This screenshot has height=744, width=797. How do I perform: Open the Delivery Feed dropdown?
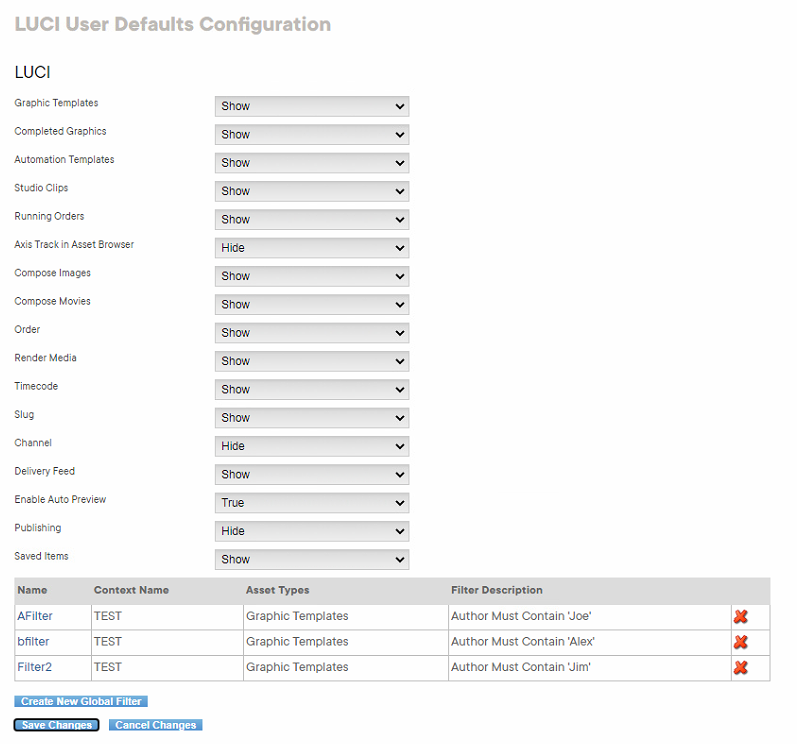[311, 474]
